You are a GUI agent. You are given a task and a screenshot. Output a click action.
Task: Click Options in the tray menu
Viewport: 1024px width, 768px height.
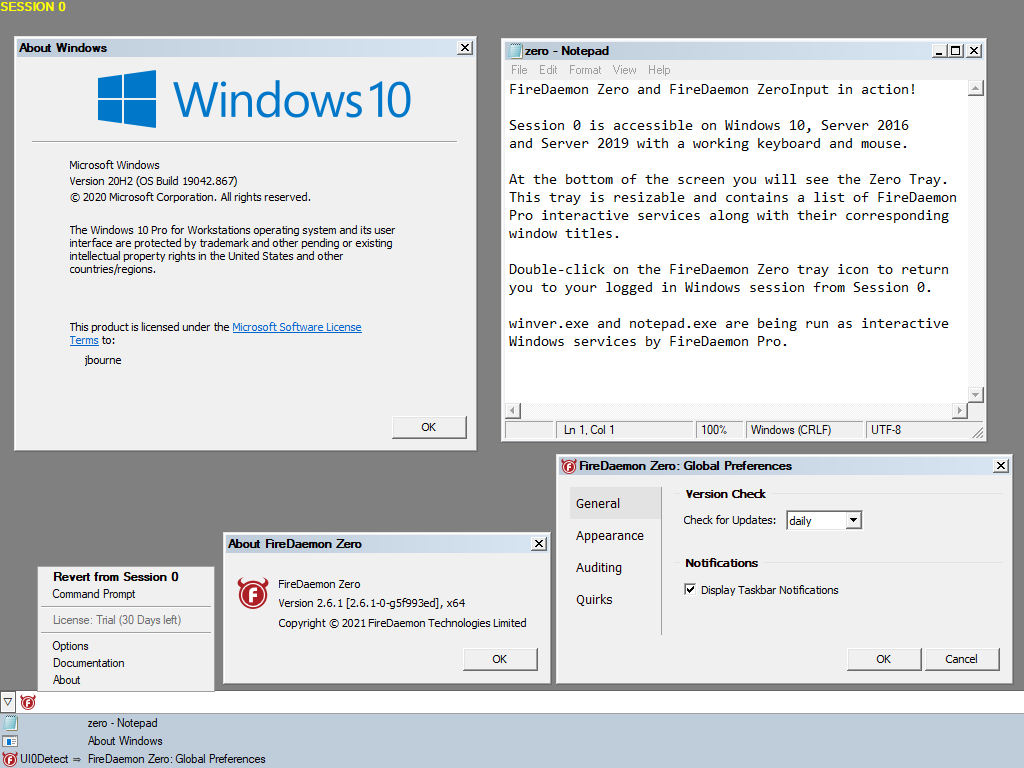(71, 646)
